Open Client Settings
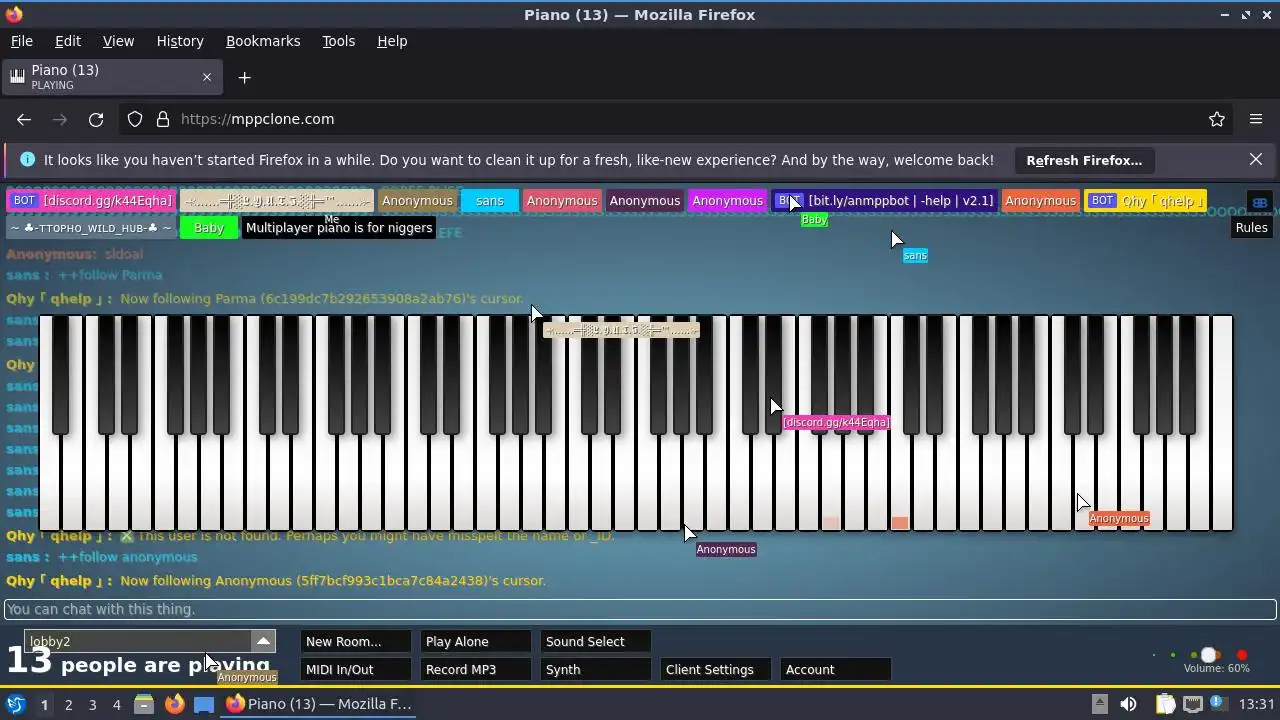The image size is (1280, 720). [715, 669]
